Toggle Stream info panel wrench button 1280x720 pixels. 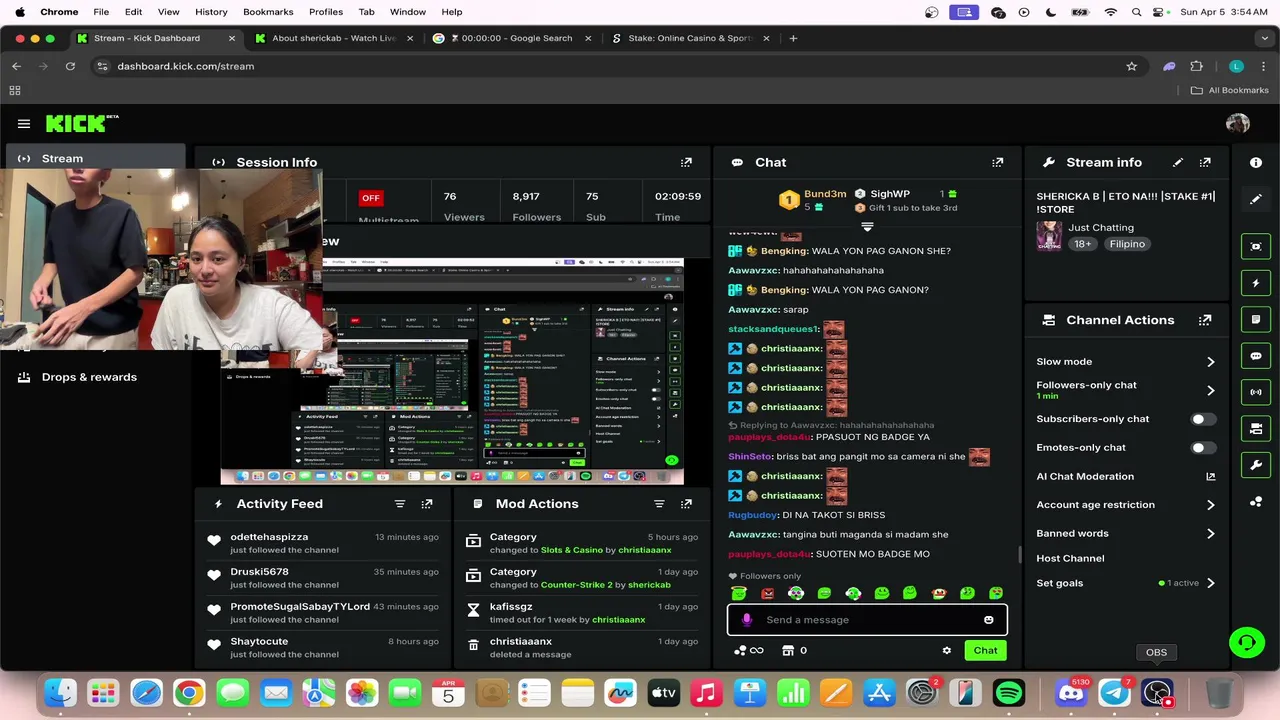(x=1256, y=465)
